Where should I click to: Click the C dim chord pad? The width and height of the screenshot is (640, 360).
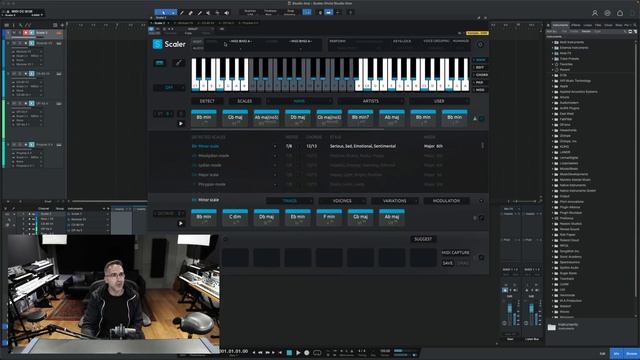[x=235, y=217]
